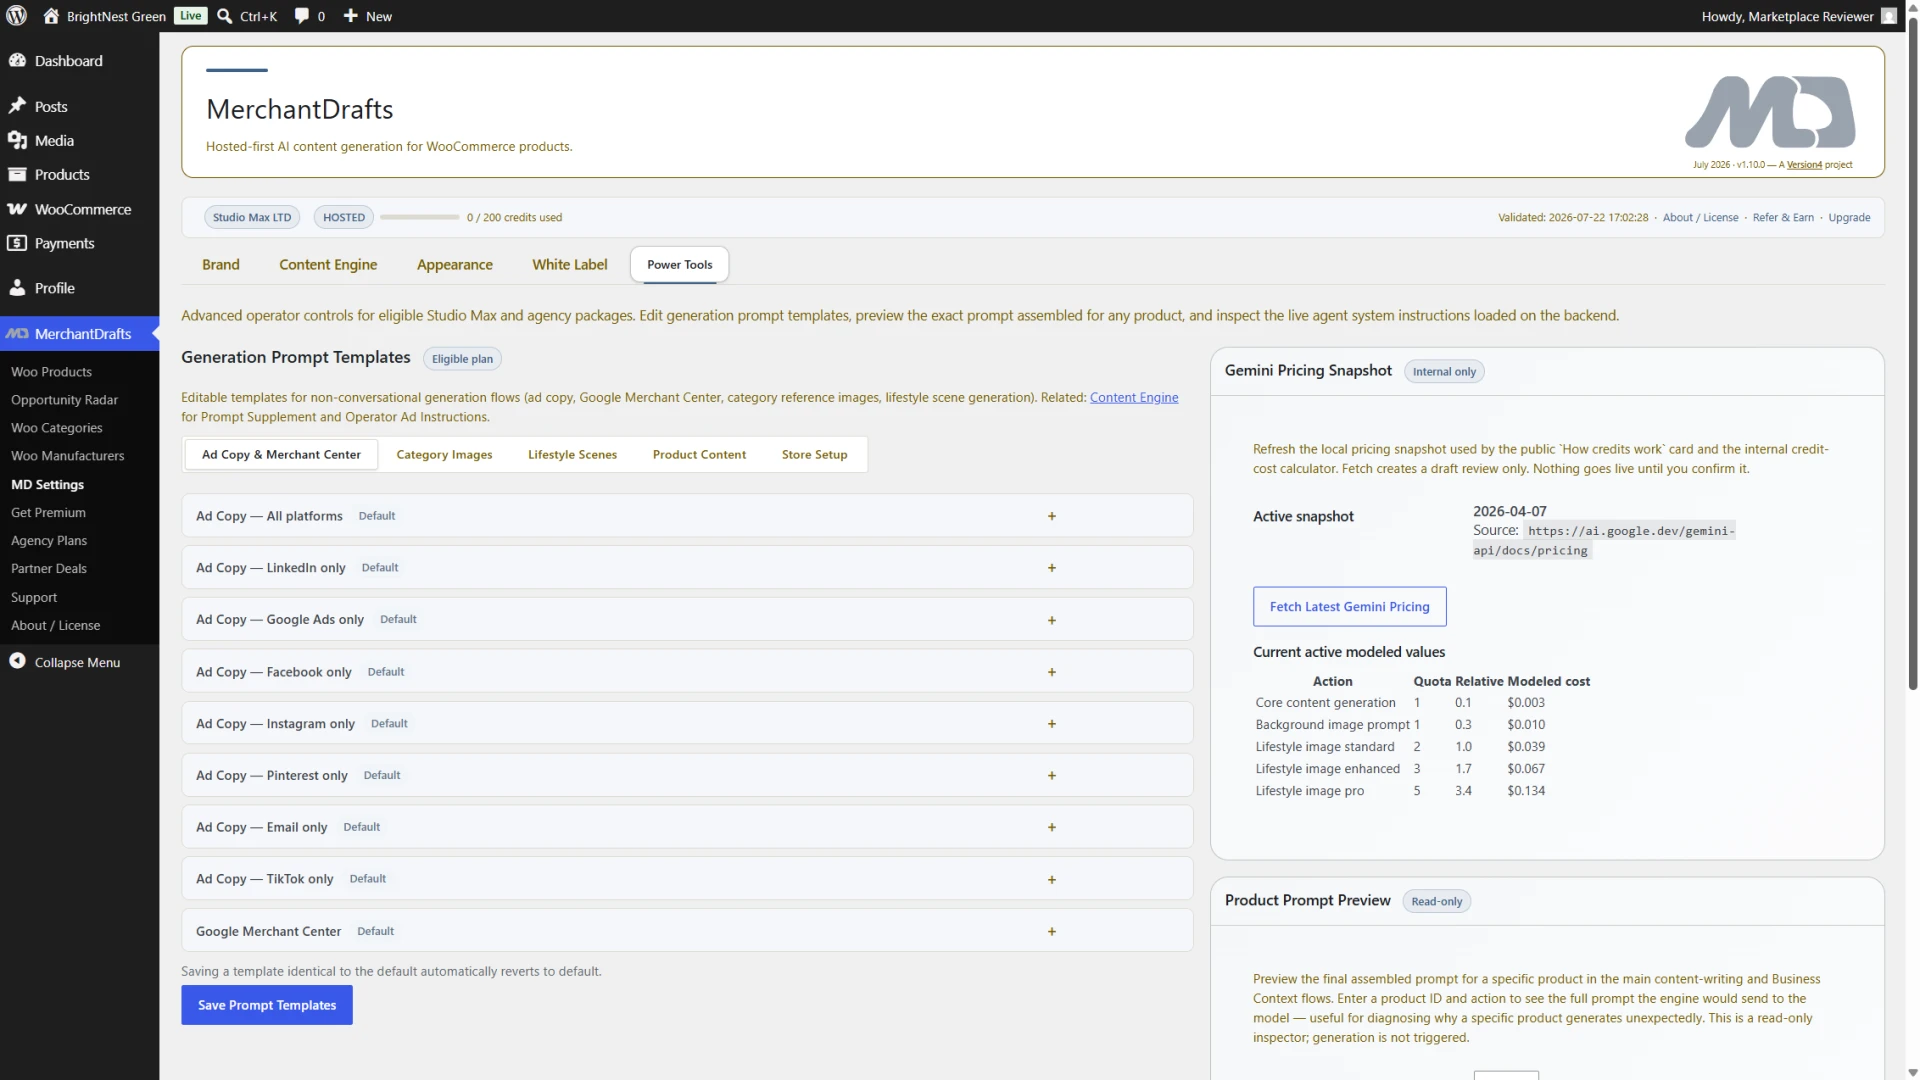The image size is (1920, 1080).
Task: Open Refer & Earn link
Action: [x=1783, y=218]
